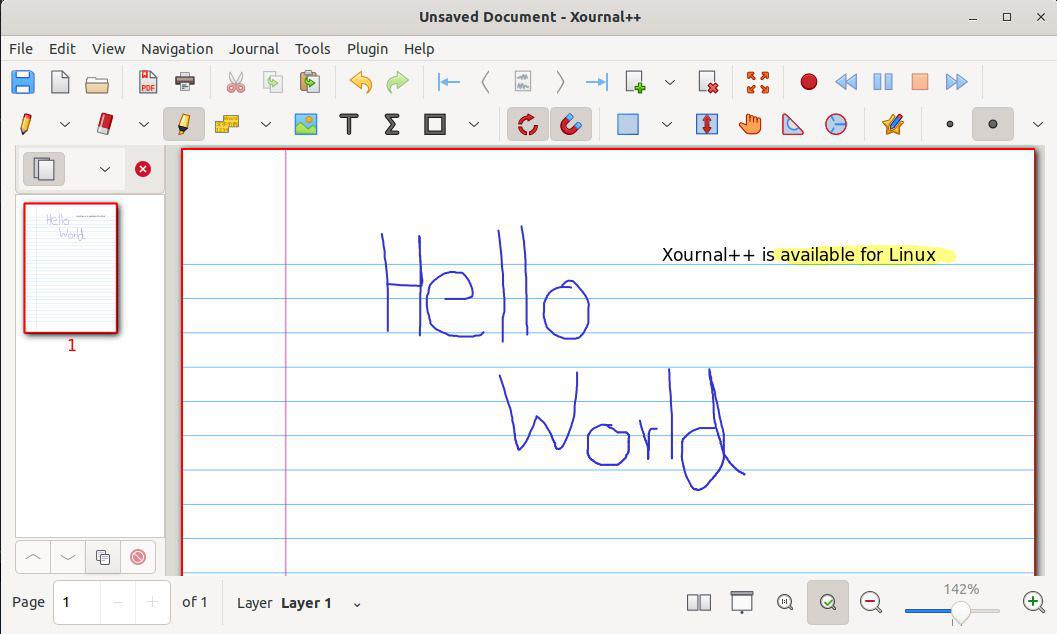The width and height of the screenshot is (1057, 634).
Task: Print the document
Action: pos(185,82)
